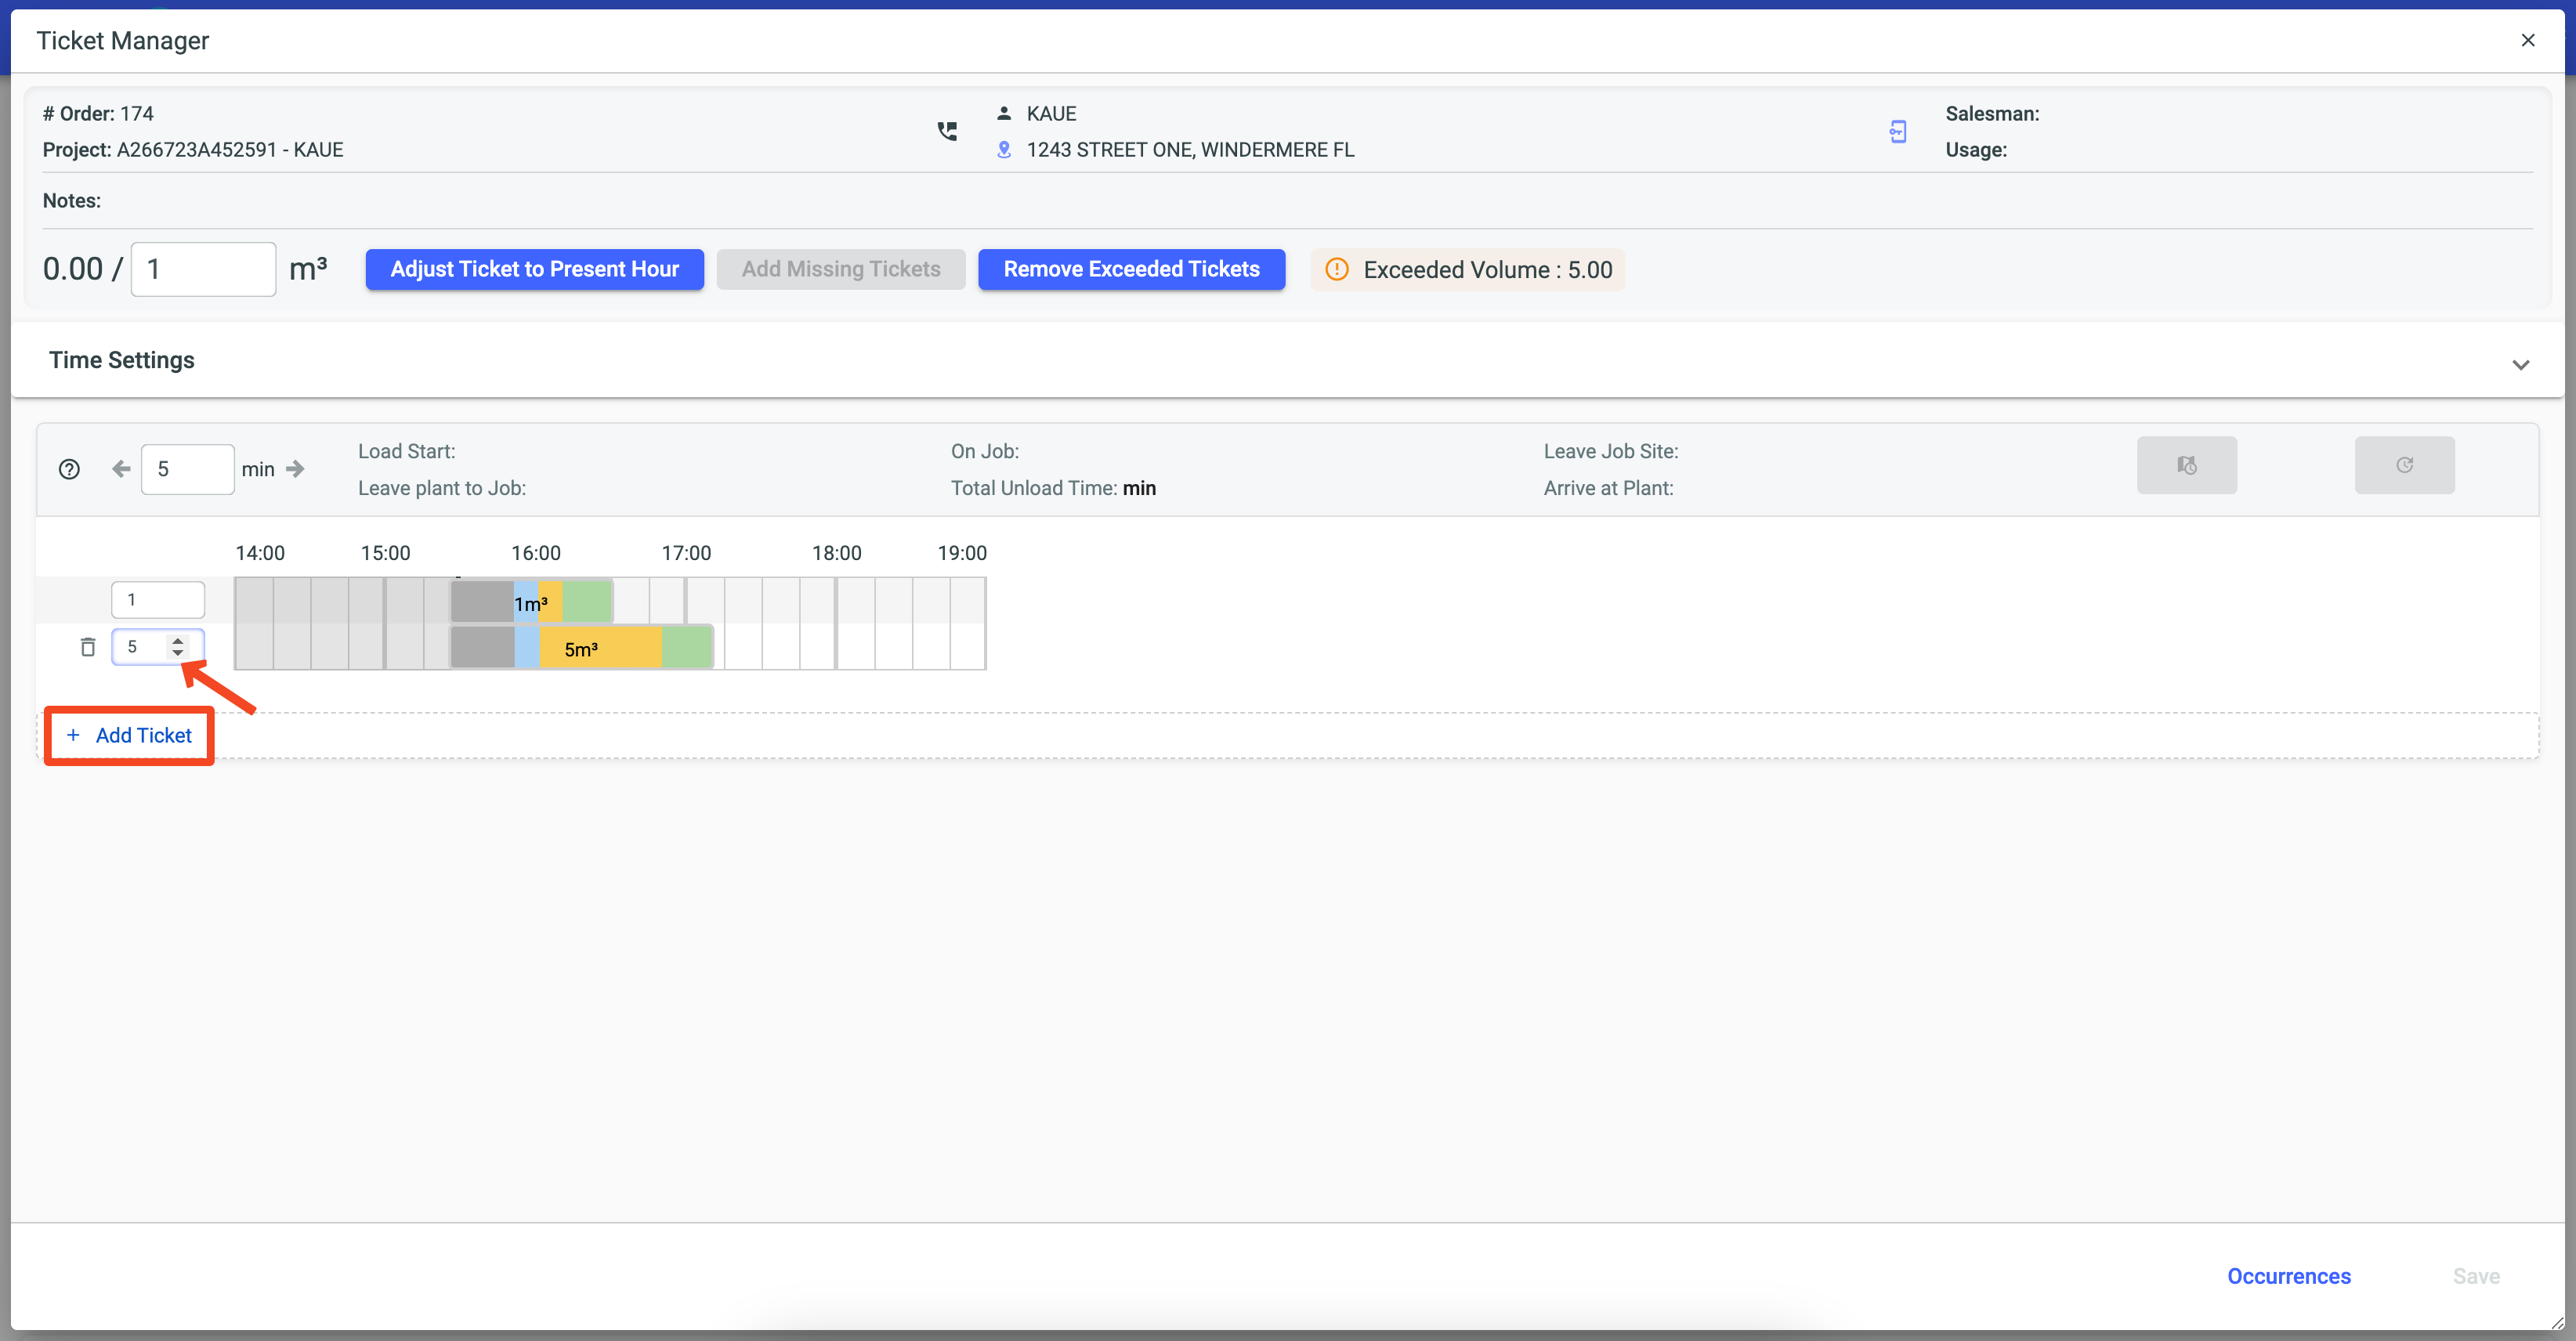Click the total volume m³ input field
Viewport: 2576px width, 1341px height.
click(203, 269)
